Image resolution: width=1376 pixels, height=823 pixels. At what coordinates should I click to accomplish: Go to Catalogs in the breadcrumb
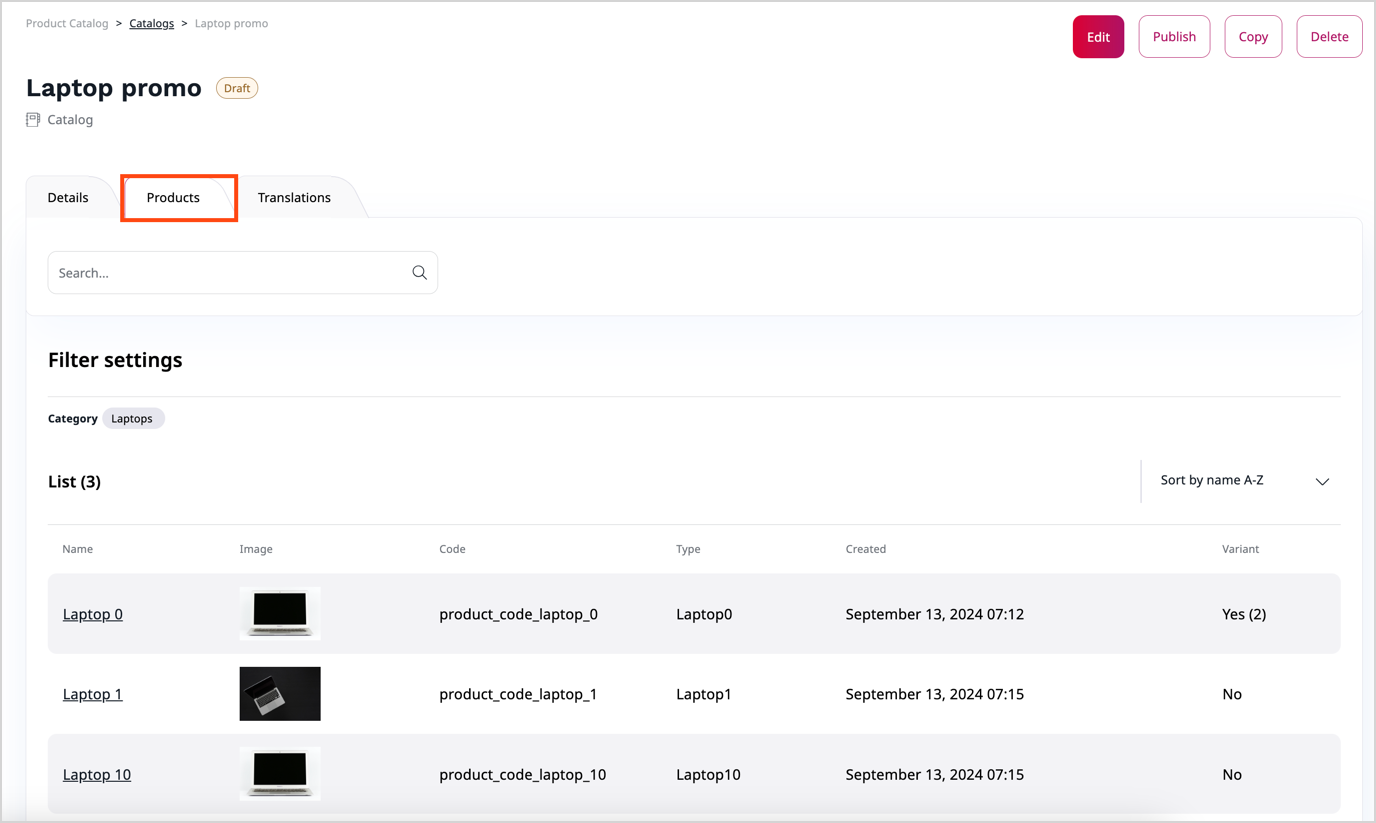151,23
